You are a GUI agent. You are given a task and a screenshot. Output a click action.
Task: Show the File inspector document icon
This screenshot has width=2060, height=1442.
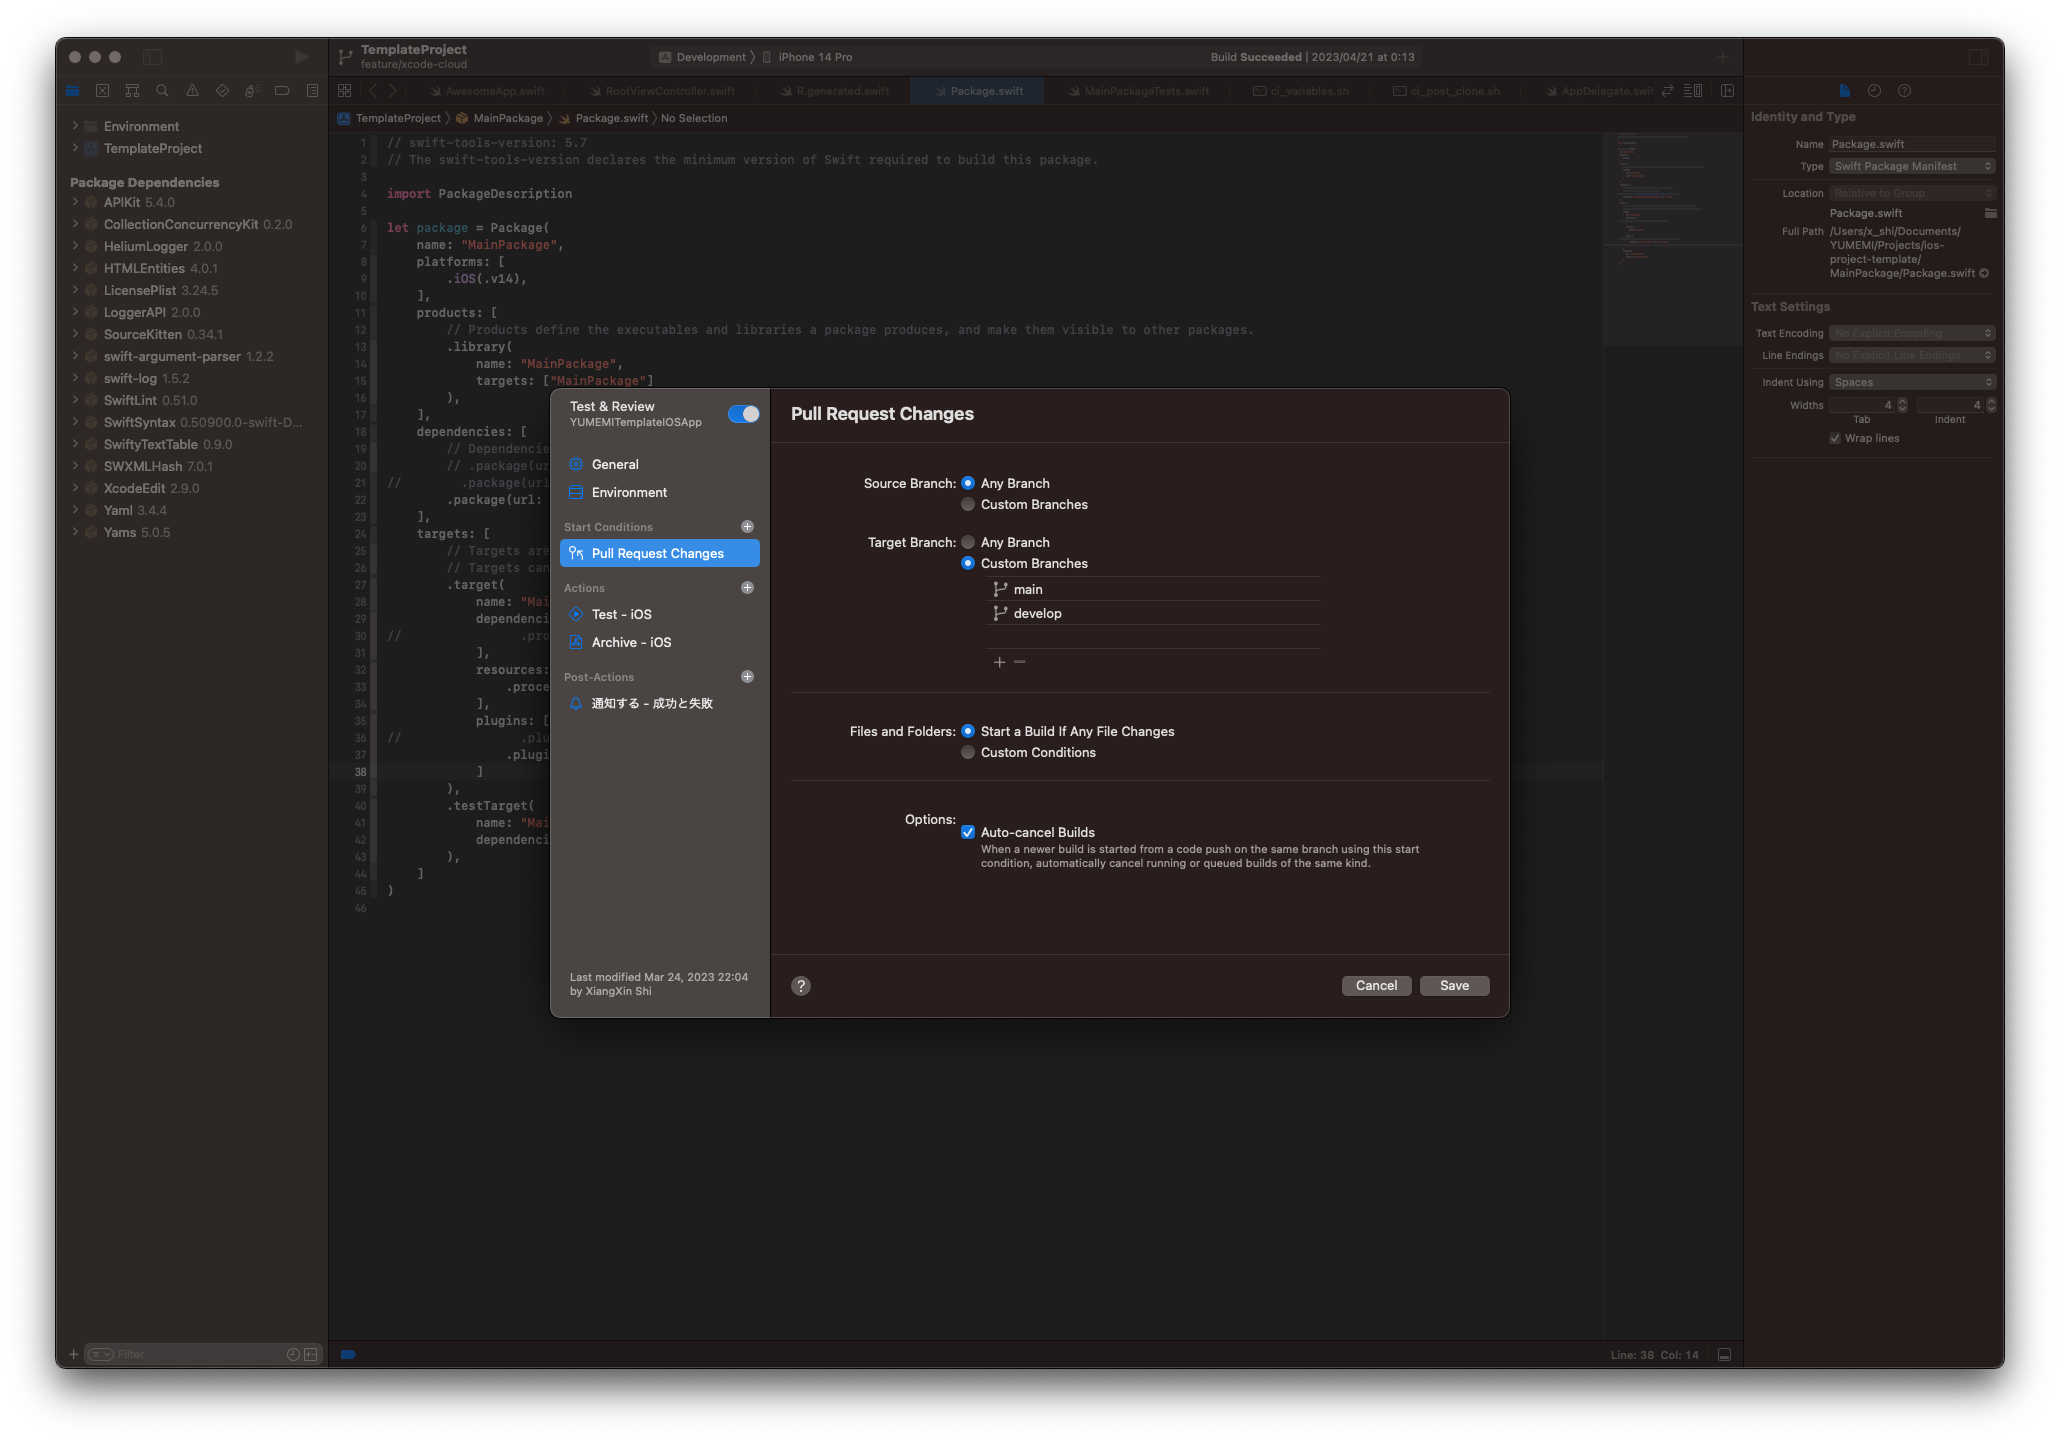point(1844,90)
